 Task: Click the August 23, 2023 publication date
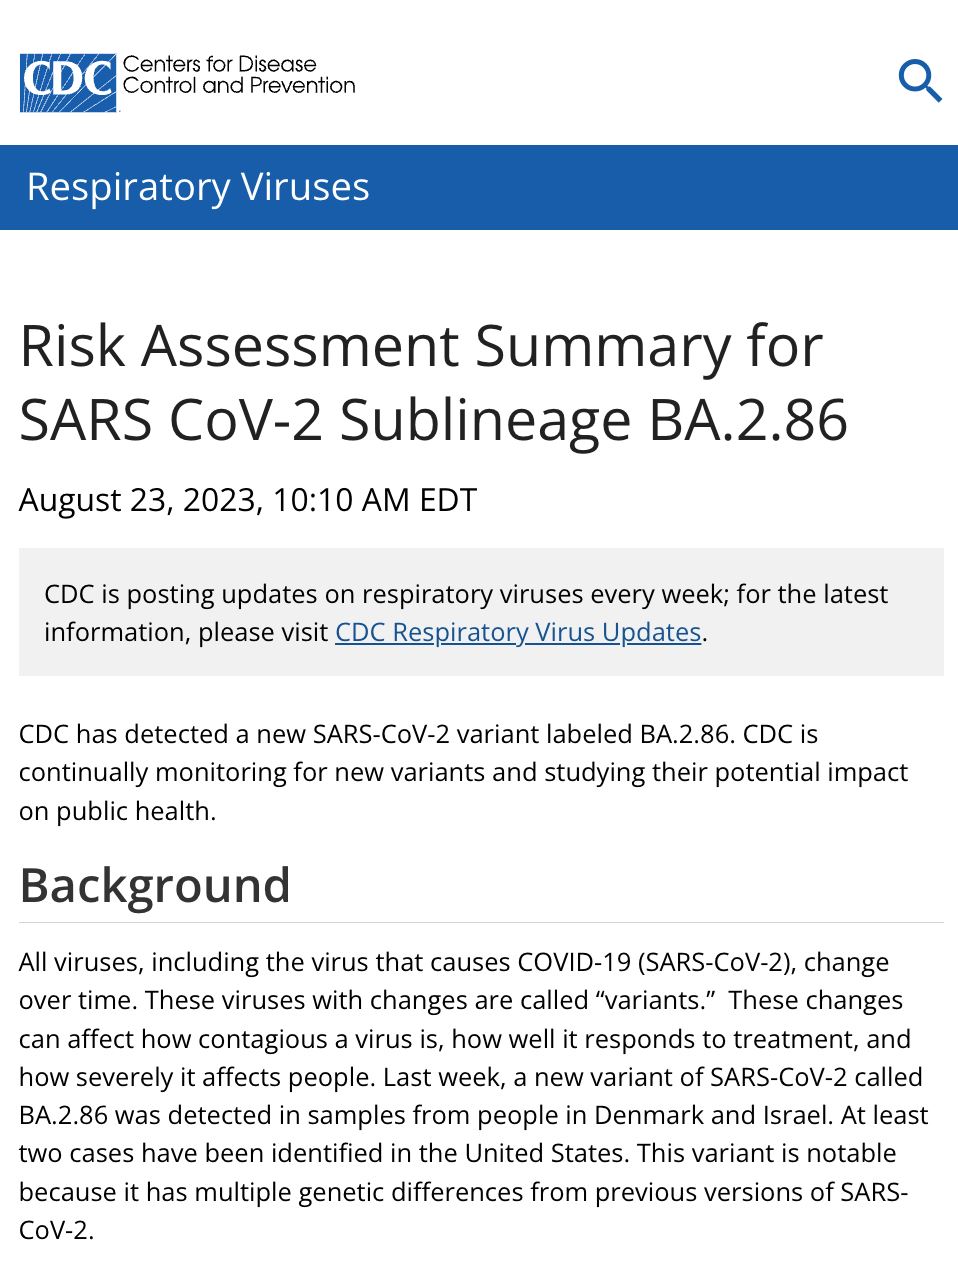(140, 499)
